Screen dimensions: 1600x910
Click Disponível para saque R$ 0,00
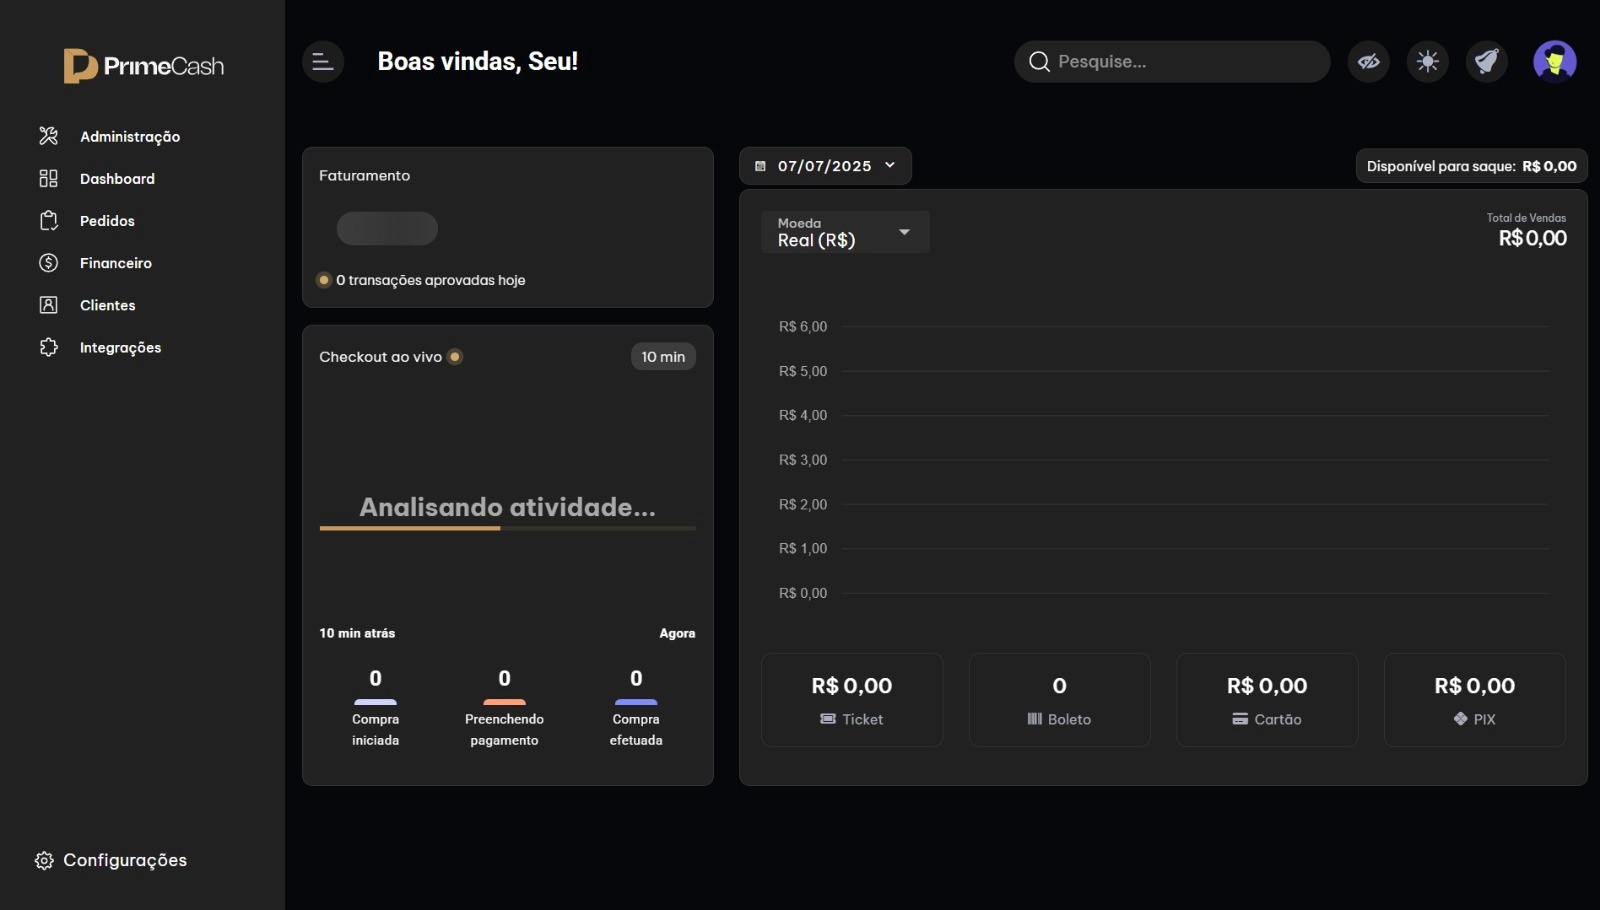tap(1470, 166)
